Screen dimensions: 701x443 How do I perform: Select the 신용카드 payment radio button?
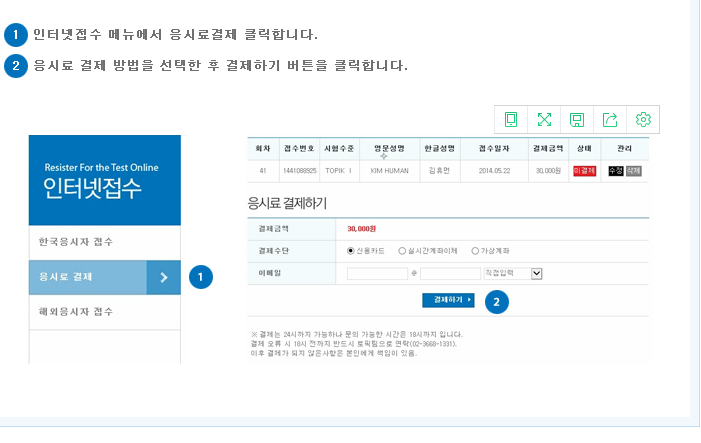tap(351, 250)
